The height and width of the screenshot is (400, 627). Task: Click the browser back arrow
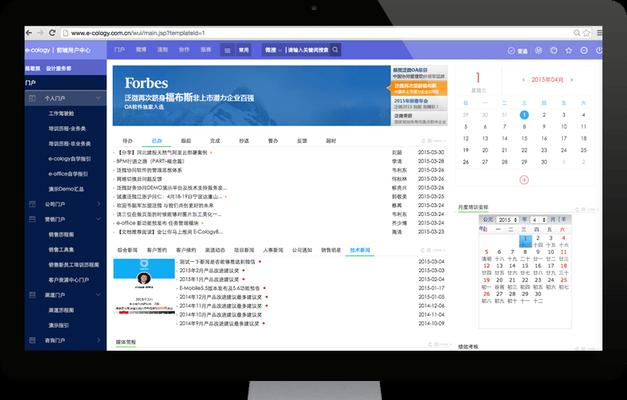[29, 33]
